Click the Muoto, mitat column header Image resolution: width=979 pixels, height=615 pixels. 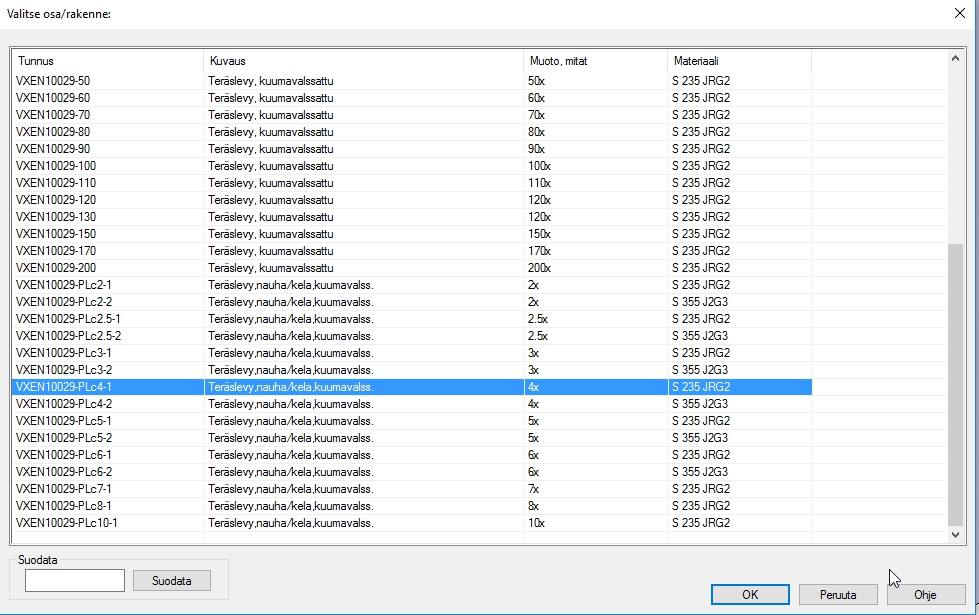point(595,61)
